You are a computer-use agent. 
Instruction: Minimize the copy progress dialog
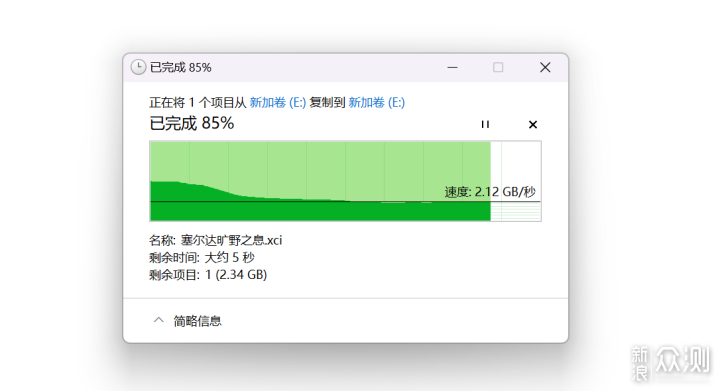(452, 67)
